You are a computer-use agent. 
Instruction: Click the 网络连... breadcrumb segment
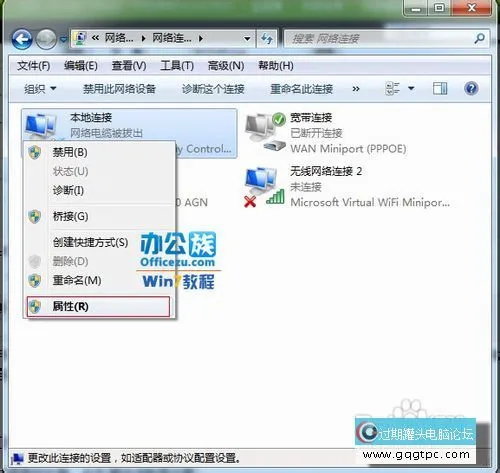172,38
